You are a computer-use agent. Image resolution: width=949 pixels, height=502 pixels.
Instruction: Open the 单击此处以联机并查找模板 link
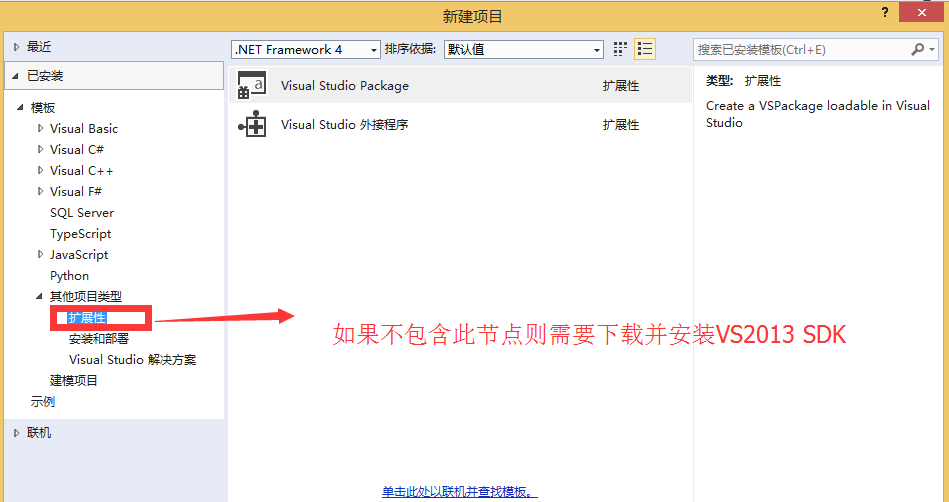click(x=460, y=492)
